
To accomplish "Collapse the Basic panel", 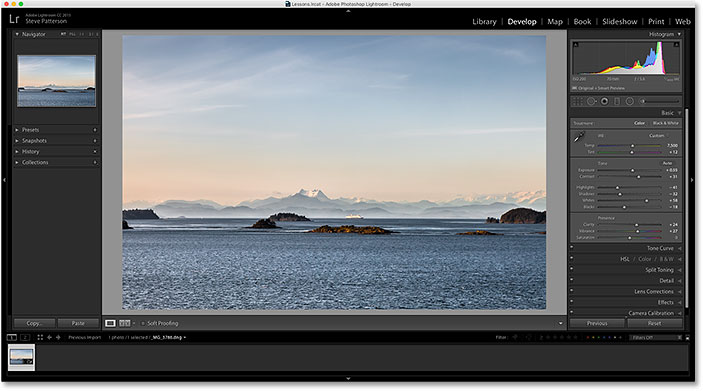I will tap(679, 113).
